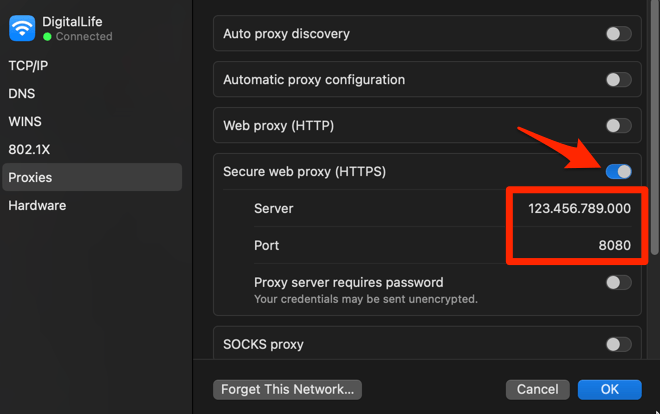This screenshot has height=414, width=660.
Task: Switch to the WINS section
Action: [x=25, y=121]
